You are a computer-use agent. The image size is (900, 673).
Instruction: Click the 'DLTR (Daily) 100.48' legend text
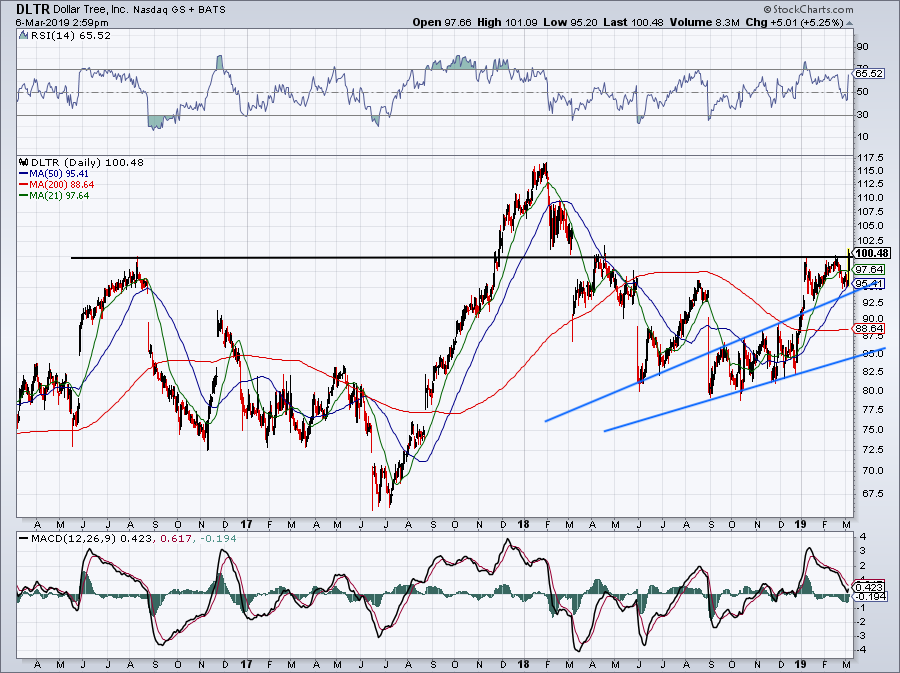point(87,162)
